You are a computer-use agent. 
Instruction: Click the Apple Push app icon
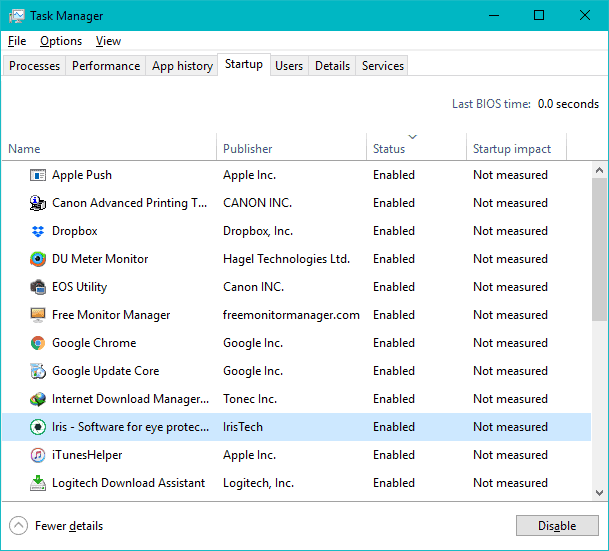tap(38, 175)
